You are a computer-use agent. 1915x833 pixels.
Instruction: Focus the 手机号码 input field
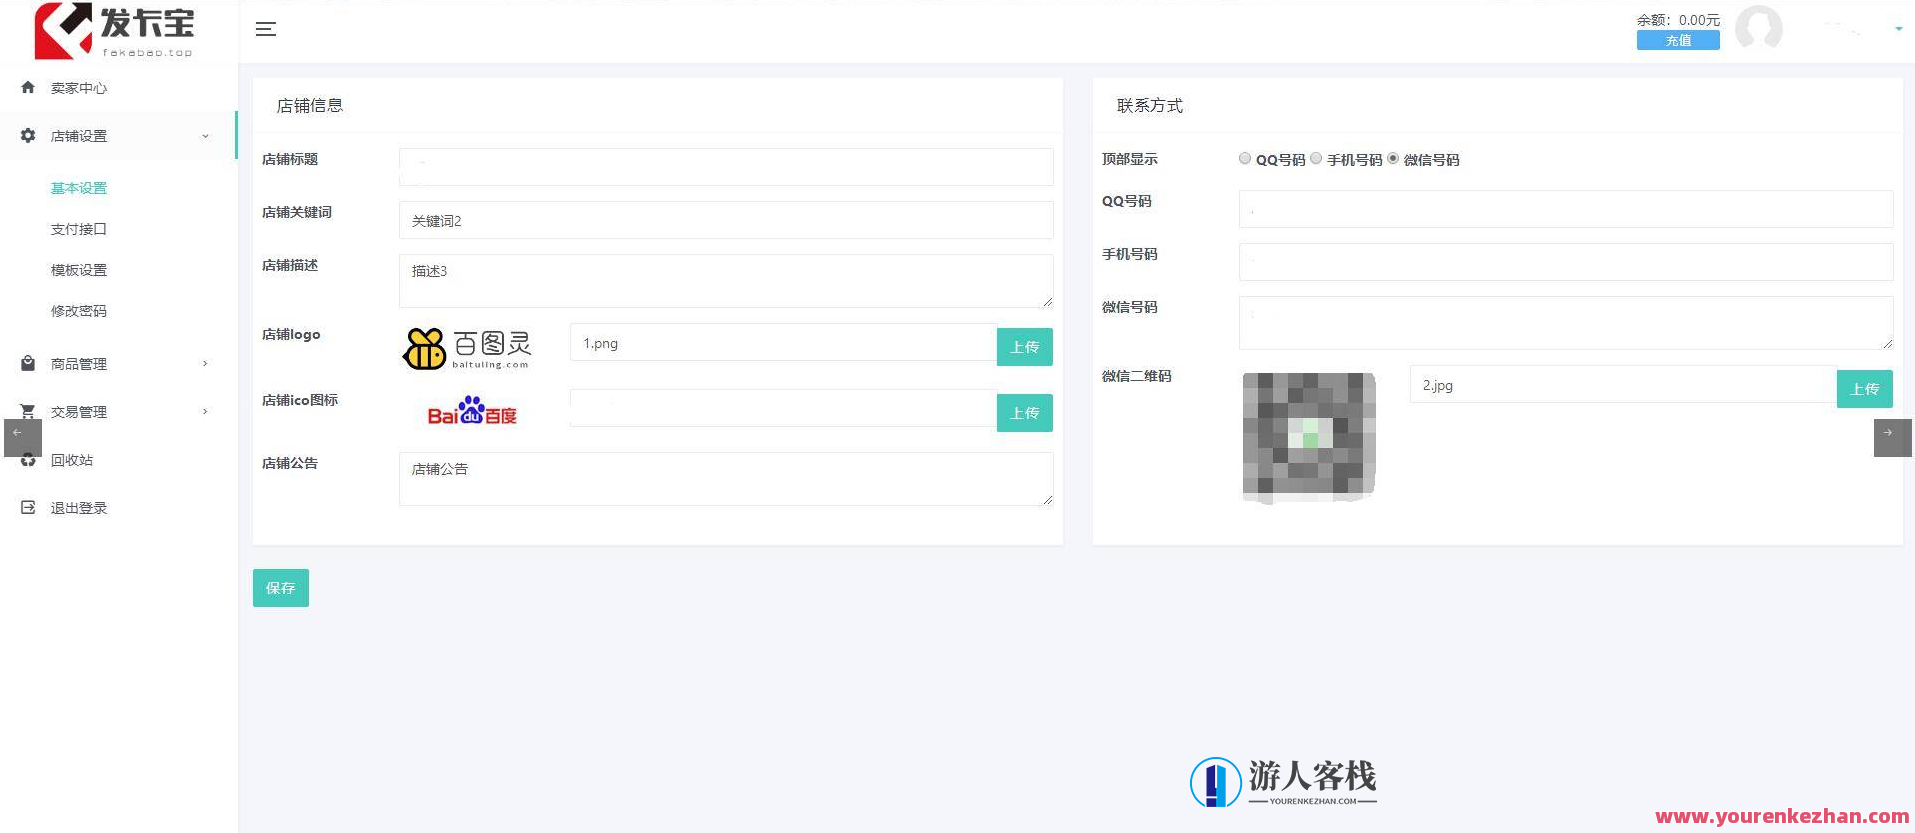coord(1566,262)
